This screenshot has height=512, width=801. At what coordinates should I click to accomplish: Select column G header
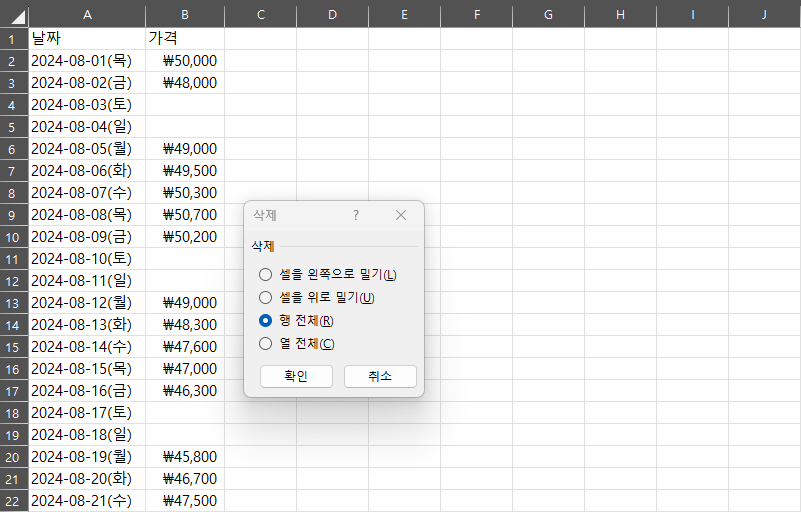pos(549,15)
